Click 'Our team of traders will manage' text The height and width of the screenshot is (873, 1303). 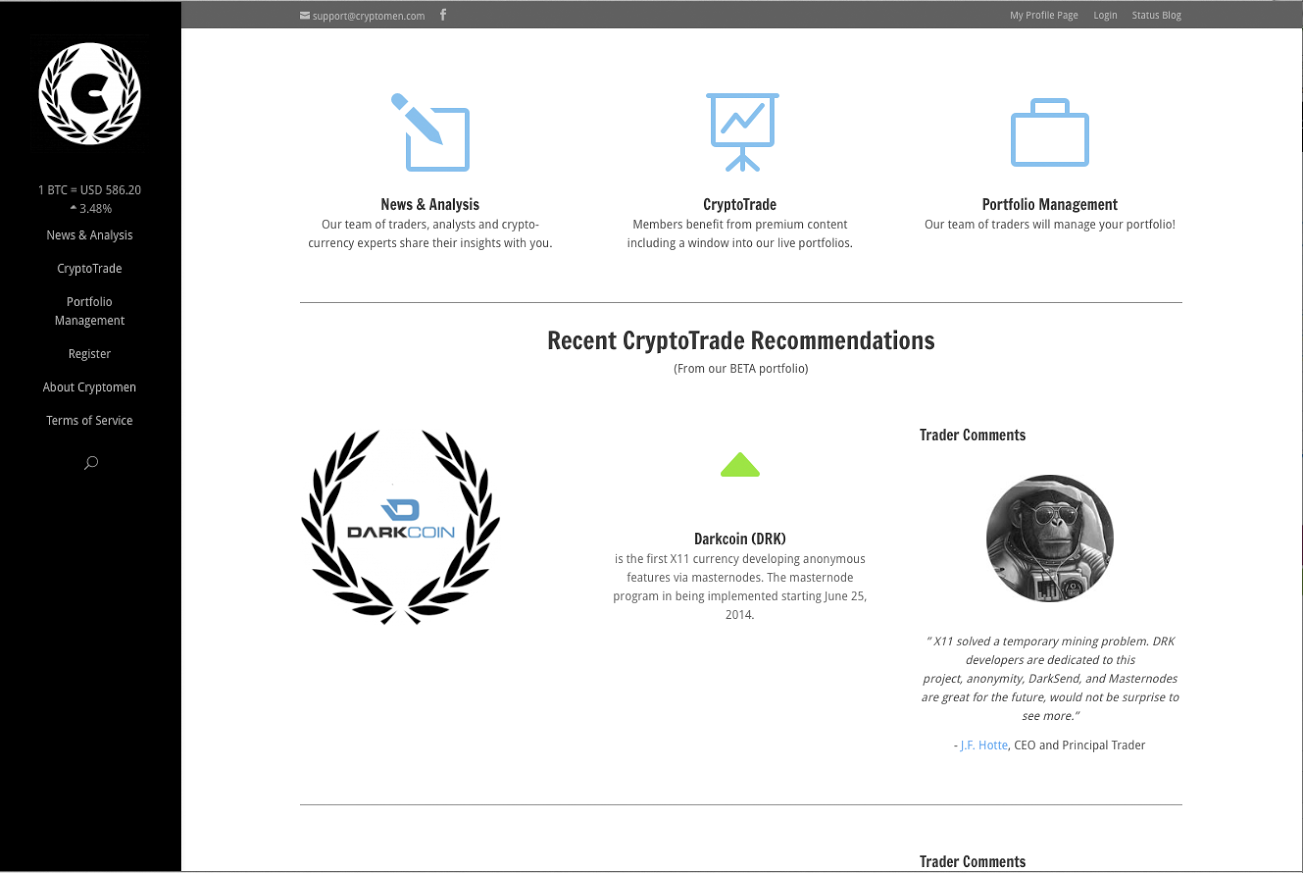pos(1050,225)
